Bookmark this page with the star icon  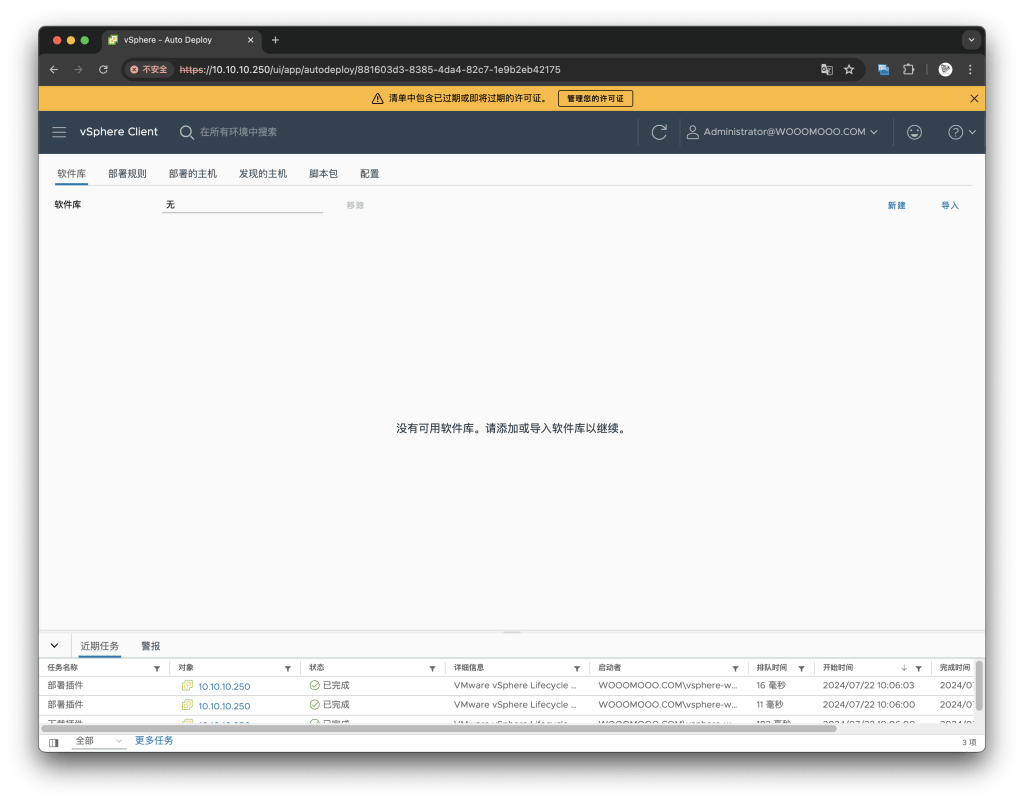click(849, 69)
